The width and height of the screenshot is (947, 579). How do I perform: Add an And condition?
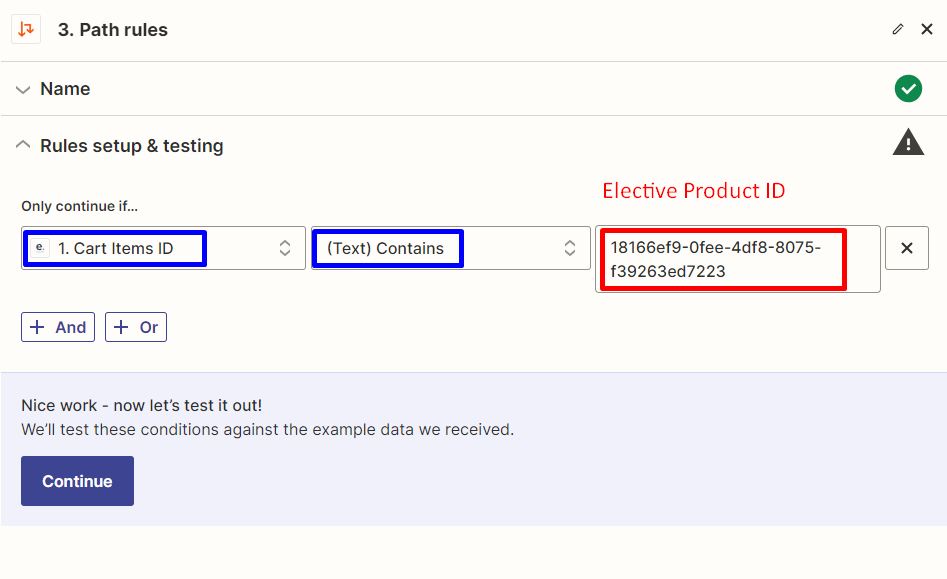[x=58, y=327]
